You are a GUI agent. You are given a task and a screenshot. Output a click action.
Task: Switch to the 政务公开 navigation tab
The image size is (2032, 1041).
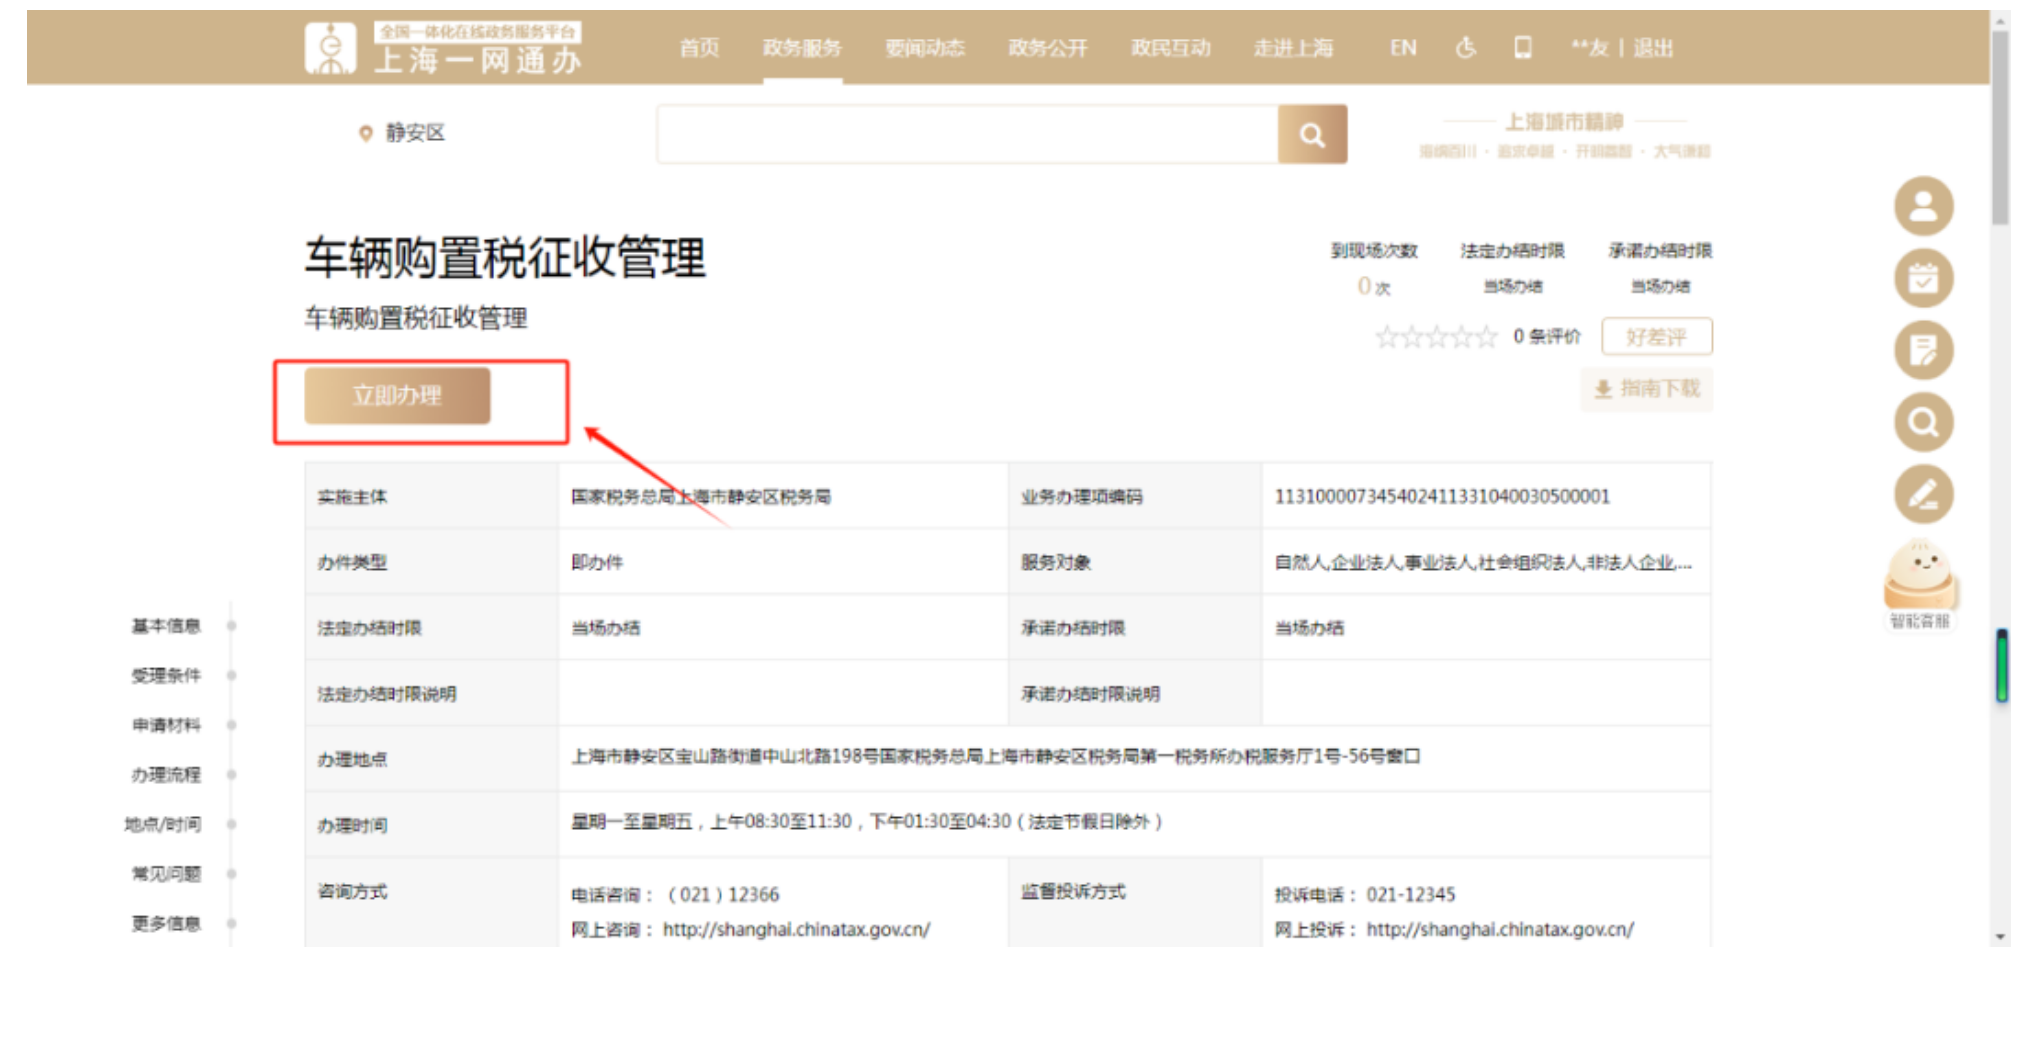pos(1047,47)
